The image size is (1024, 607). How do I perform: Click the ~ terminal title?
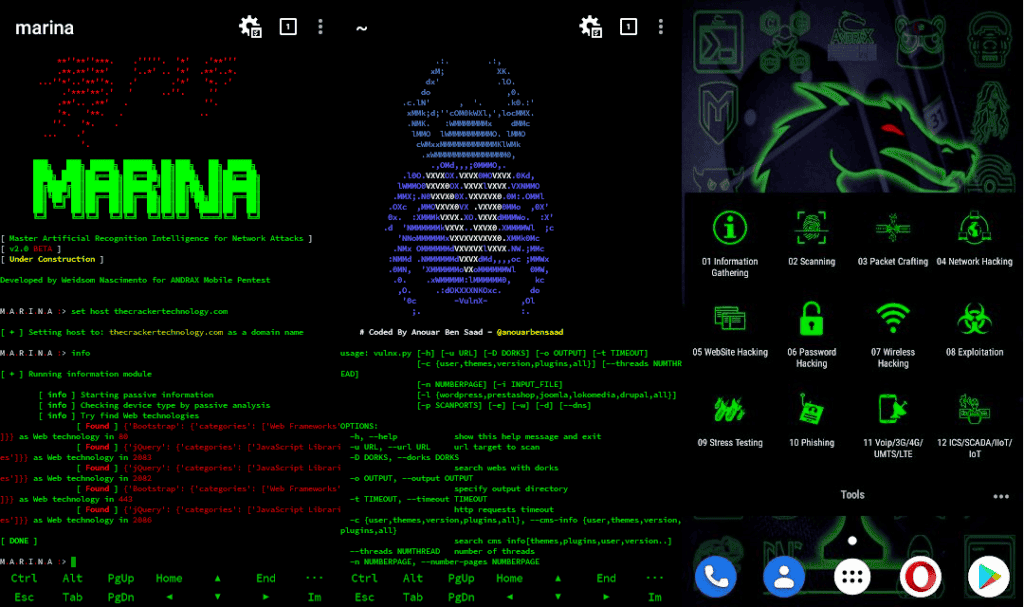point(361,27)
